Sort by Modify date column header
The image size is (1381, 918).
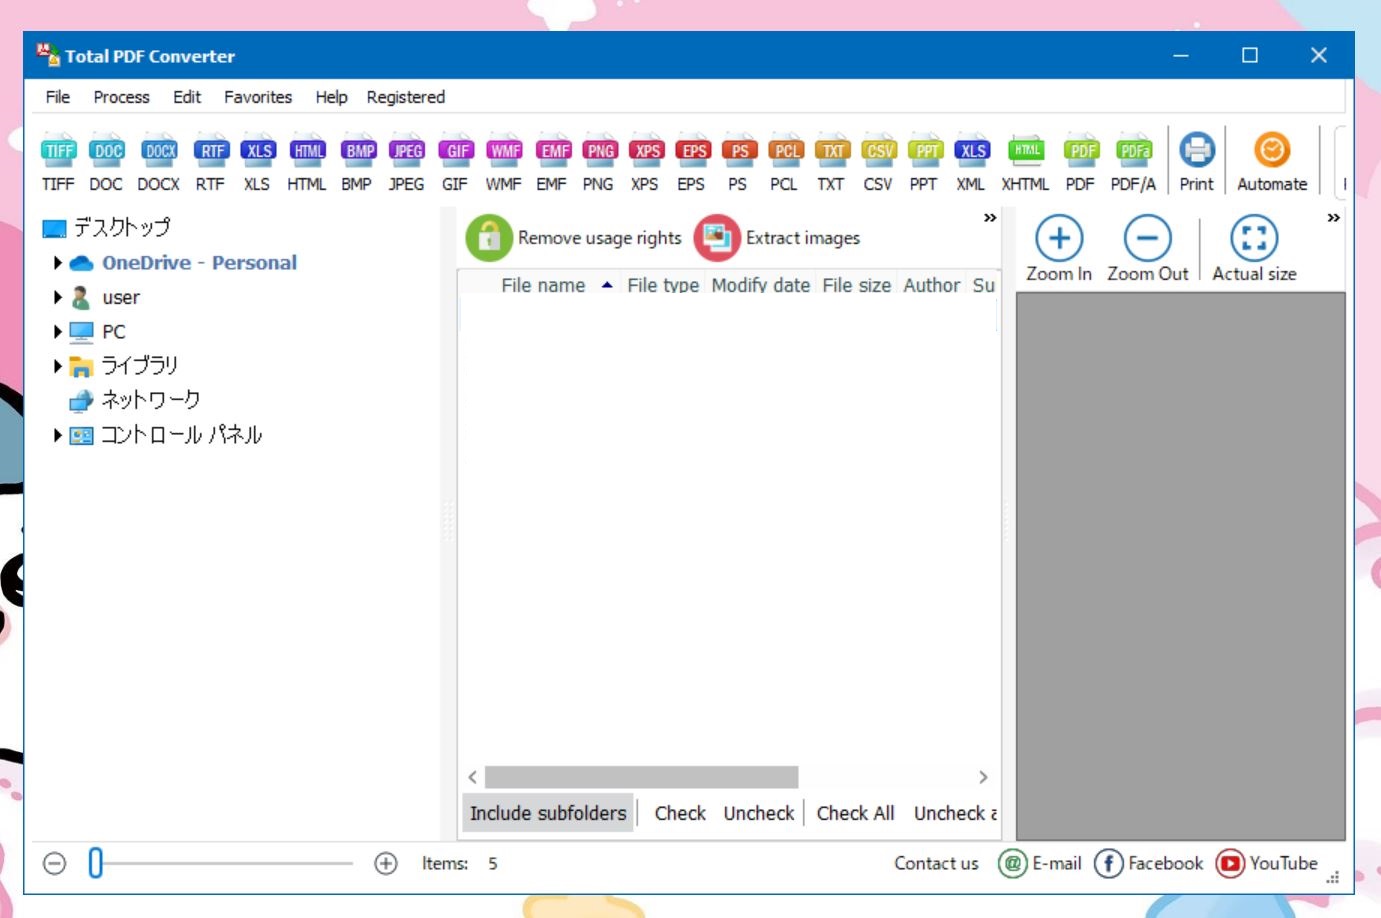pos(761,285)
